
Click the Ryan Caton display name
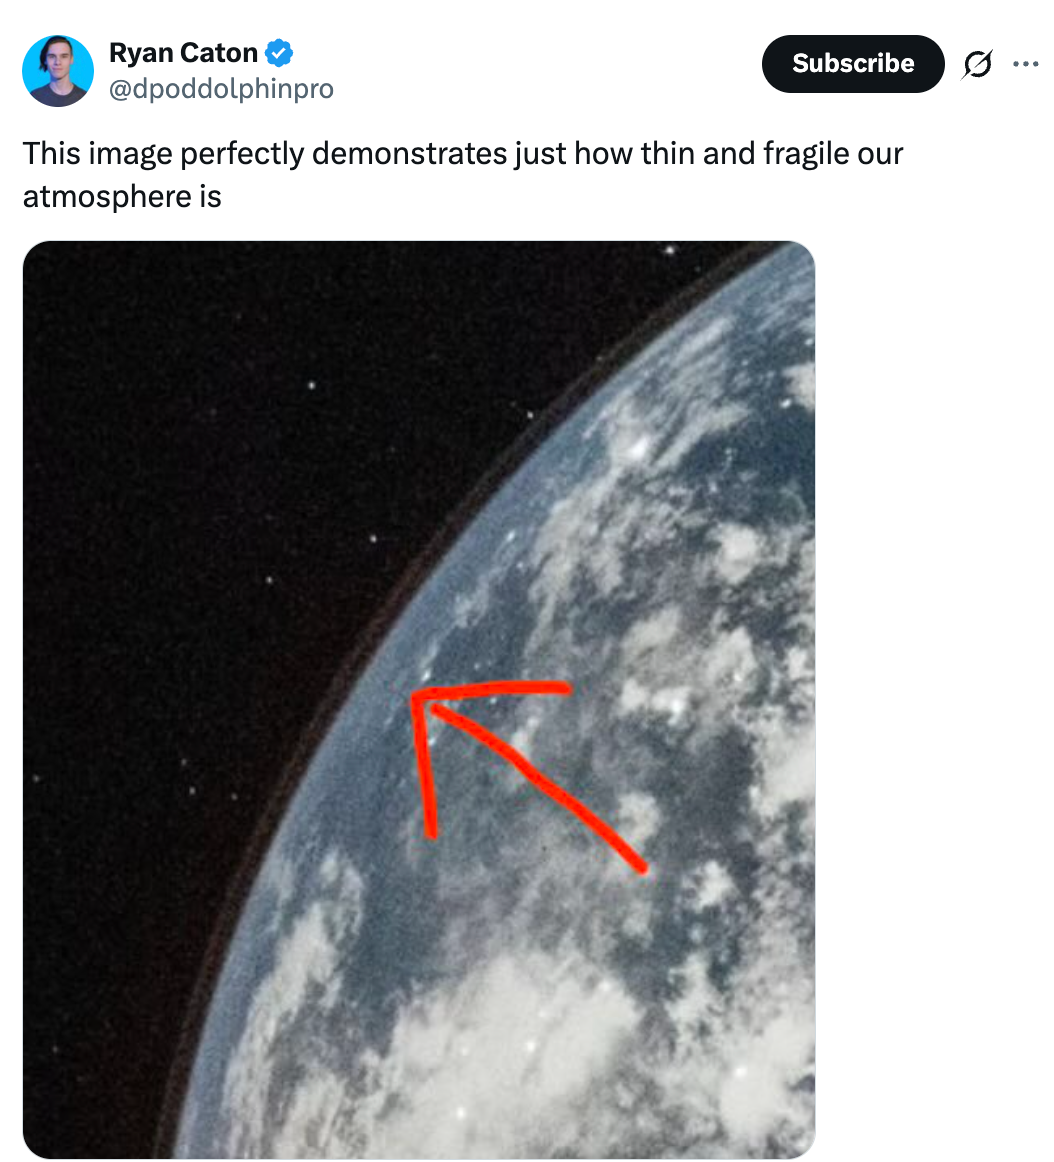183,53
